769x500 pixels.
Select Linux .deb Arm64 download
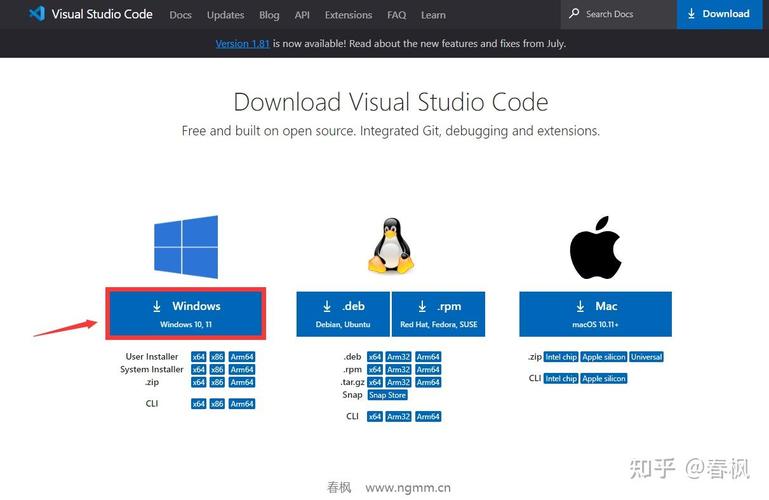pyautogui.click(x=428, y=357)
